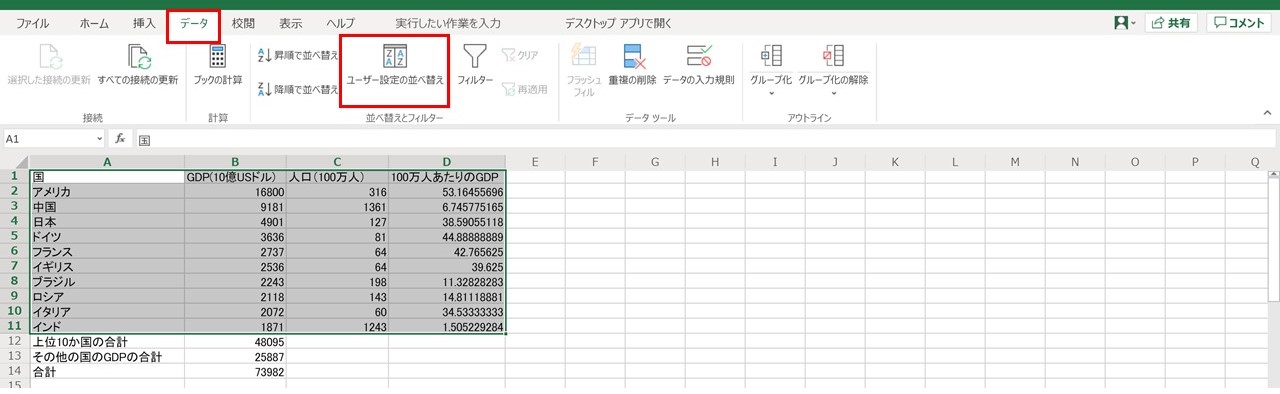Click cell containing ロシア

[107, 296]
